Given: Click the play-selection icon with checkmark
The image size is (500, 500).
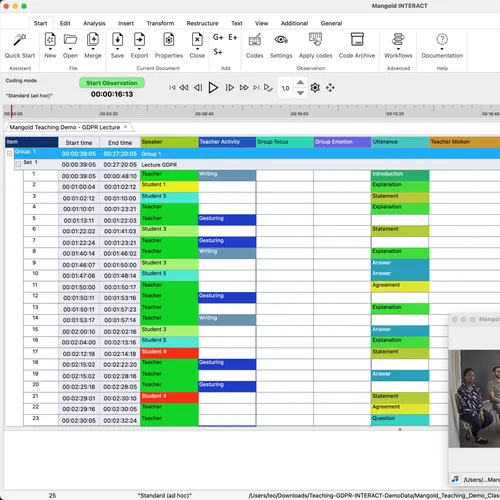Looking at the screenshot, I should pyautogui.click(x=268, y=88).
